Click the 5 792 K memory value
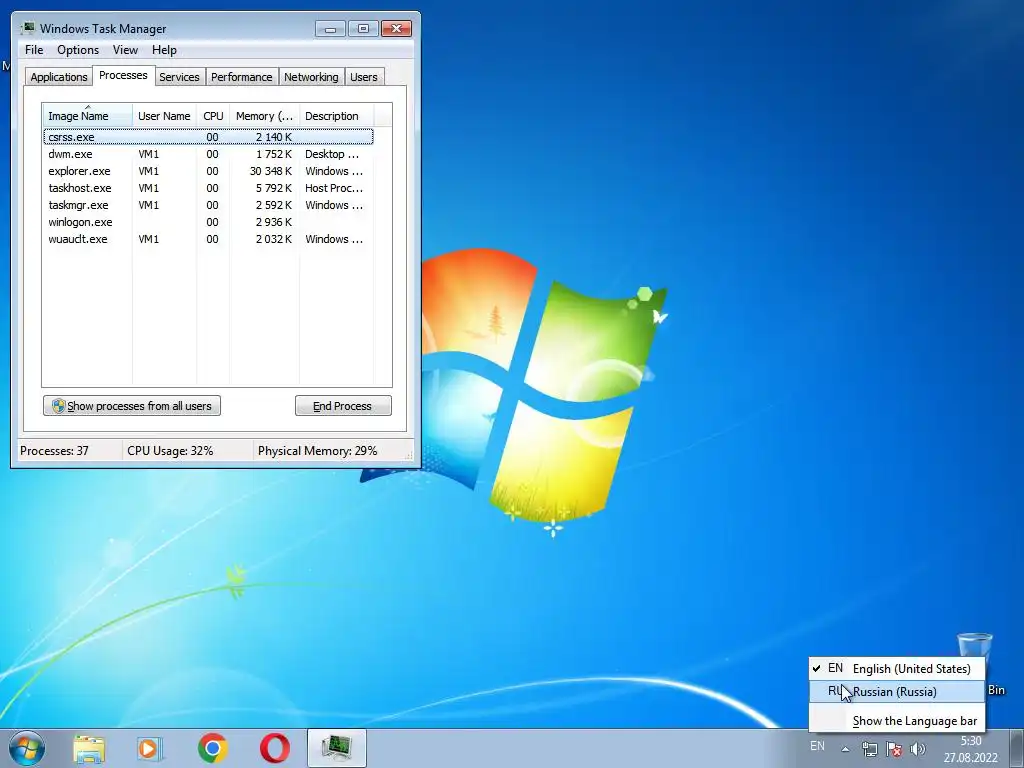 (x=274, y=188)
